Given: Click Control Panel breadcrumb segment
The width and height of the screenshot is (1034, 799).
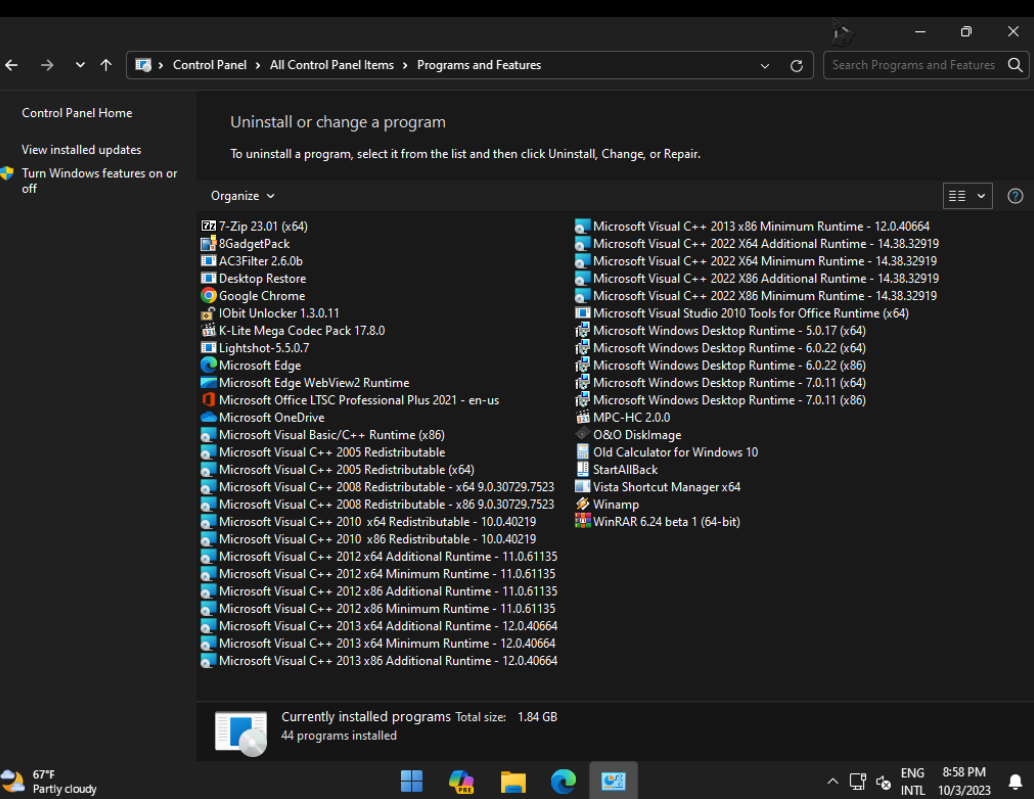Looking at the screenshot, I should [210, 65].
